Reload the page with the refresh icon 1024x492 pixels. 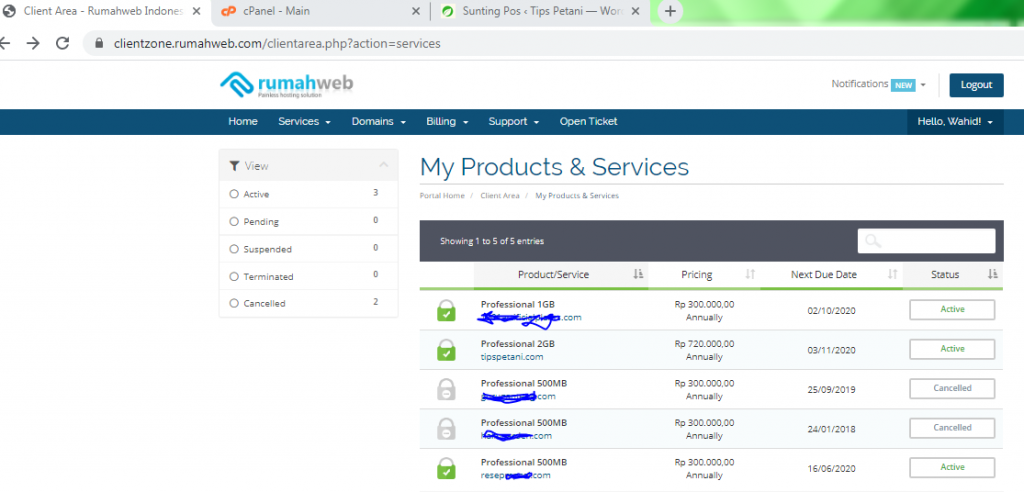point(63,44)
